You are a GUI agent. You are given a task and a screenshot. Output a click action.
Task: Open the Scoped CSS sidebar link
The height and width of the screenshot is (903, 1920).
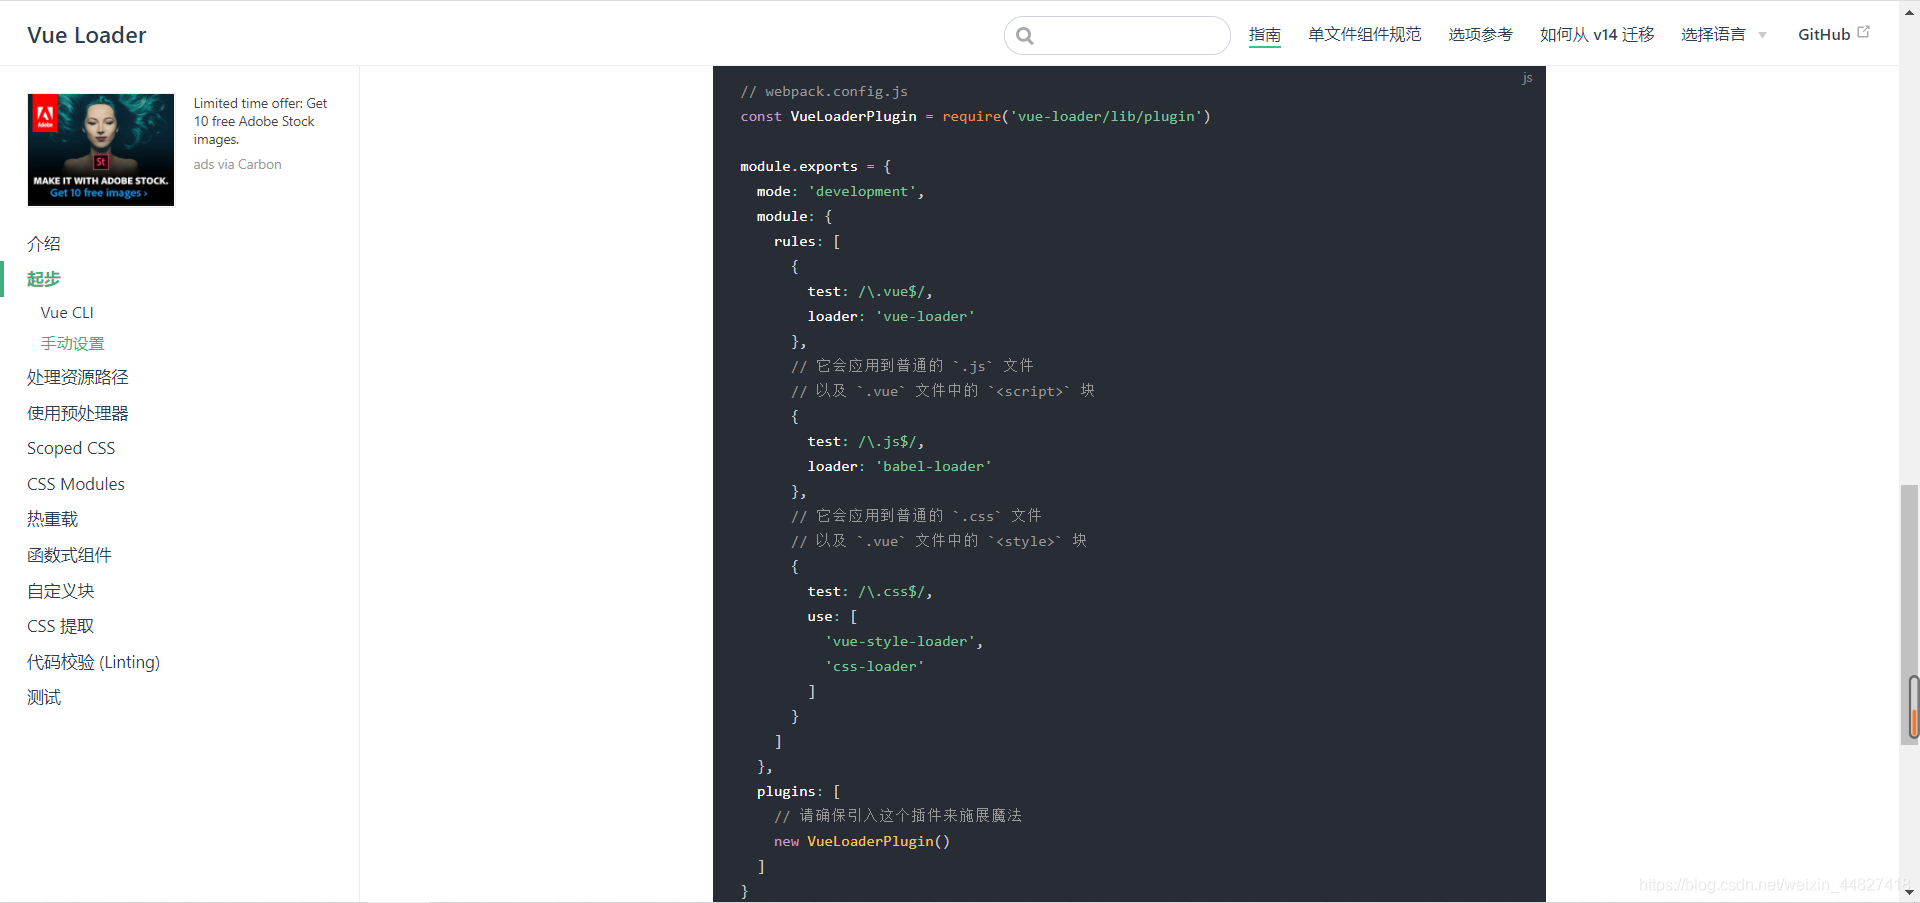click(70, 448)
